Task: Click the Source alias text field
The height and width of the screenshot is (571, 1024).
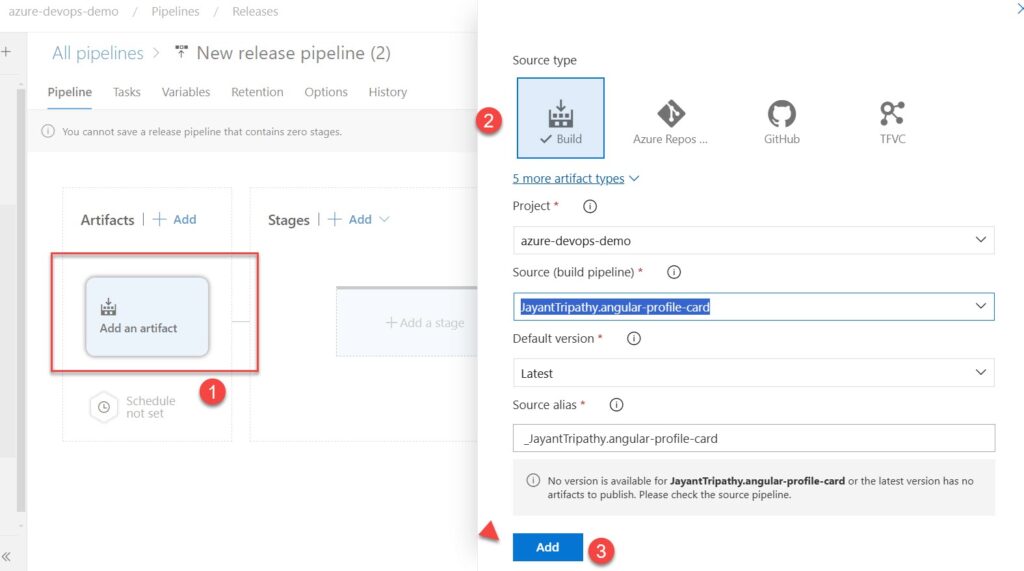Action: click(x=754, y=438)
